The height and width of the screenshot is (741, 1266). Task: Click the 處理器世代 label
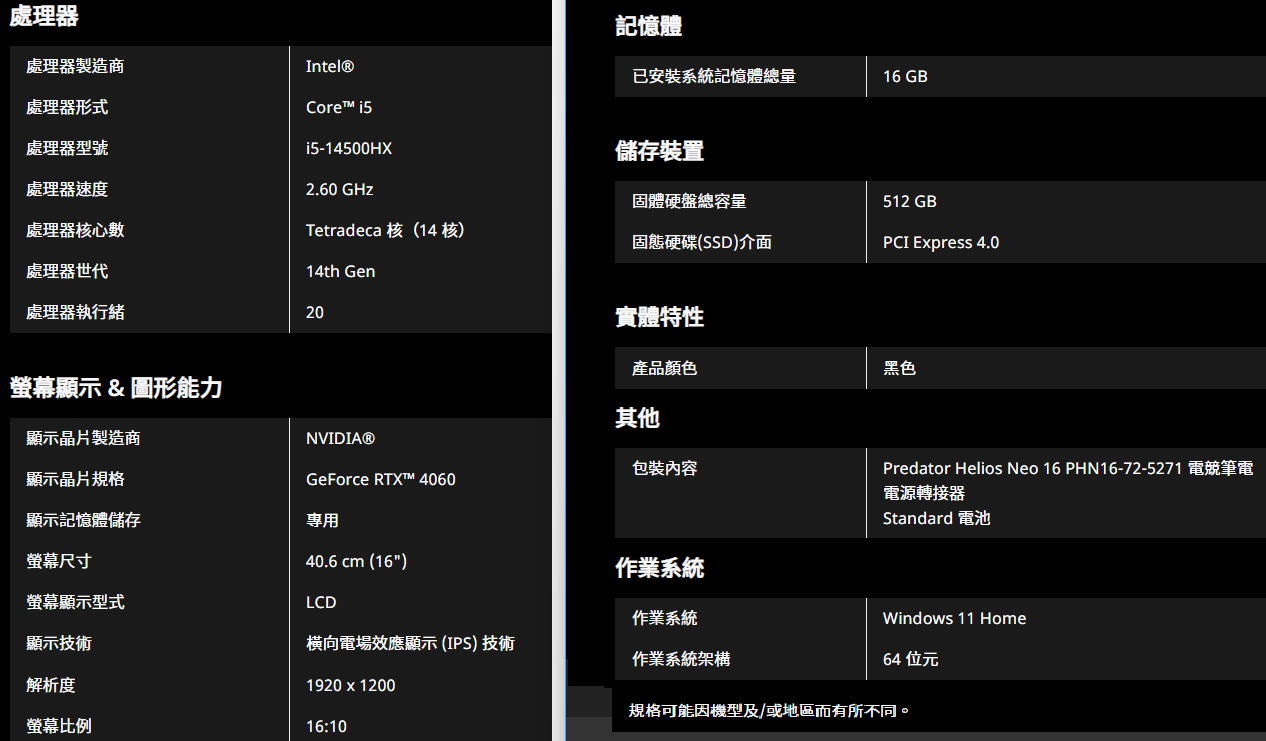[67, 271]
